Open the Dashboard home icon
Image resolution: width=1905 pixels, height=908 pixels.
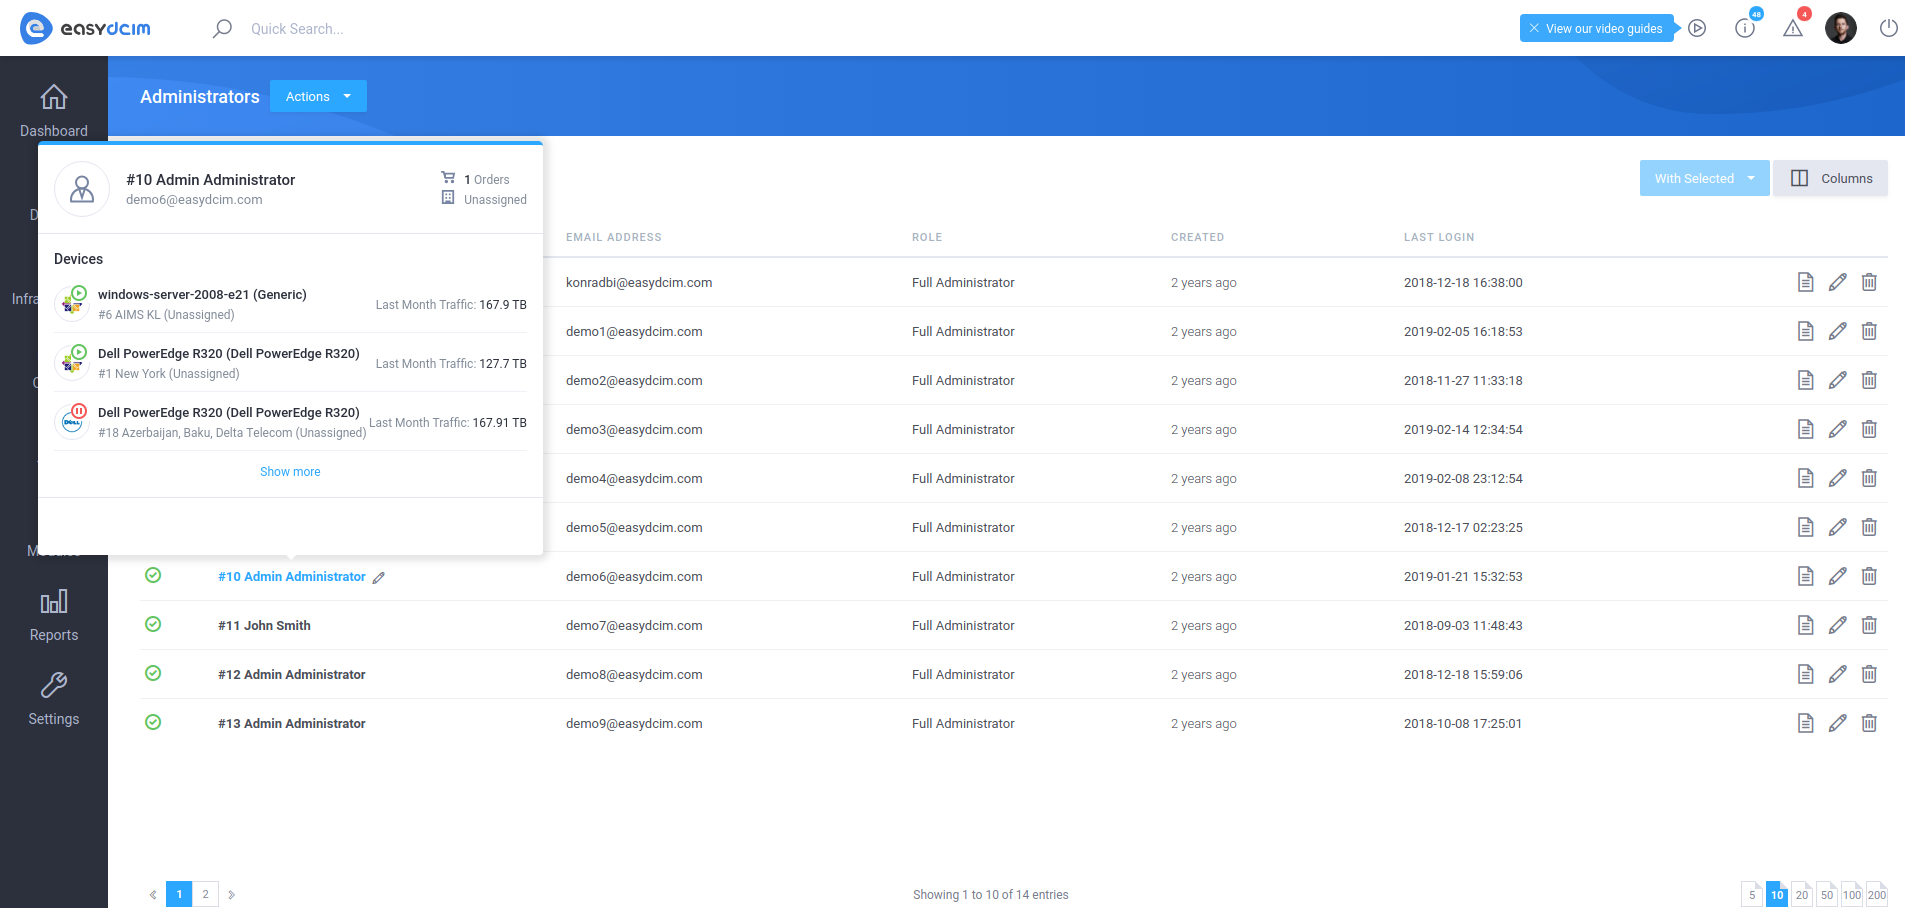click(54, 97)
